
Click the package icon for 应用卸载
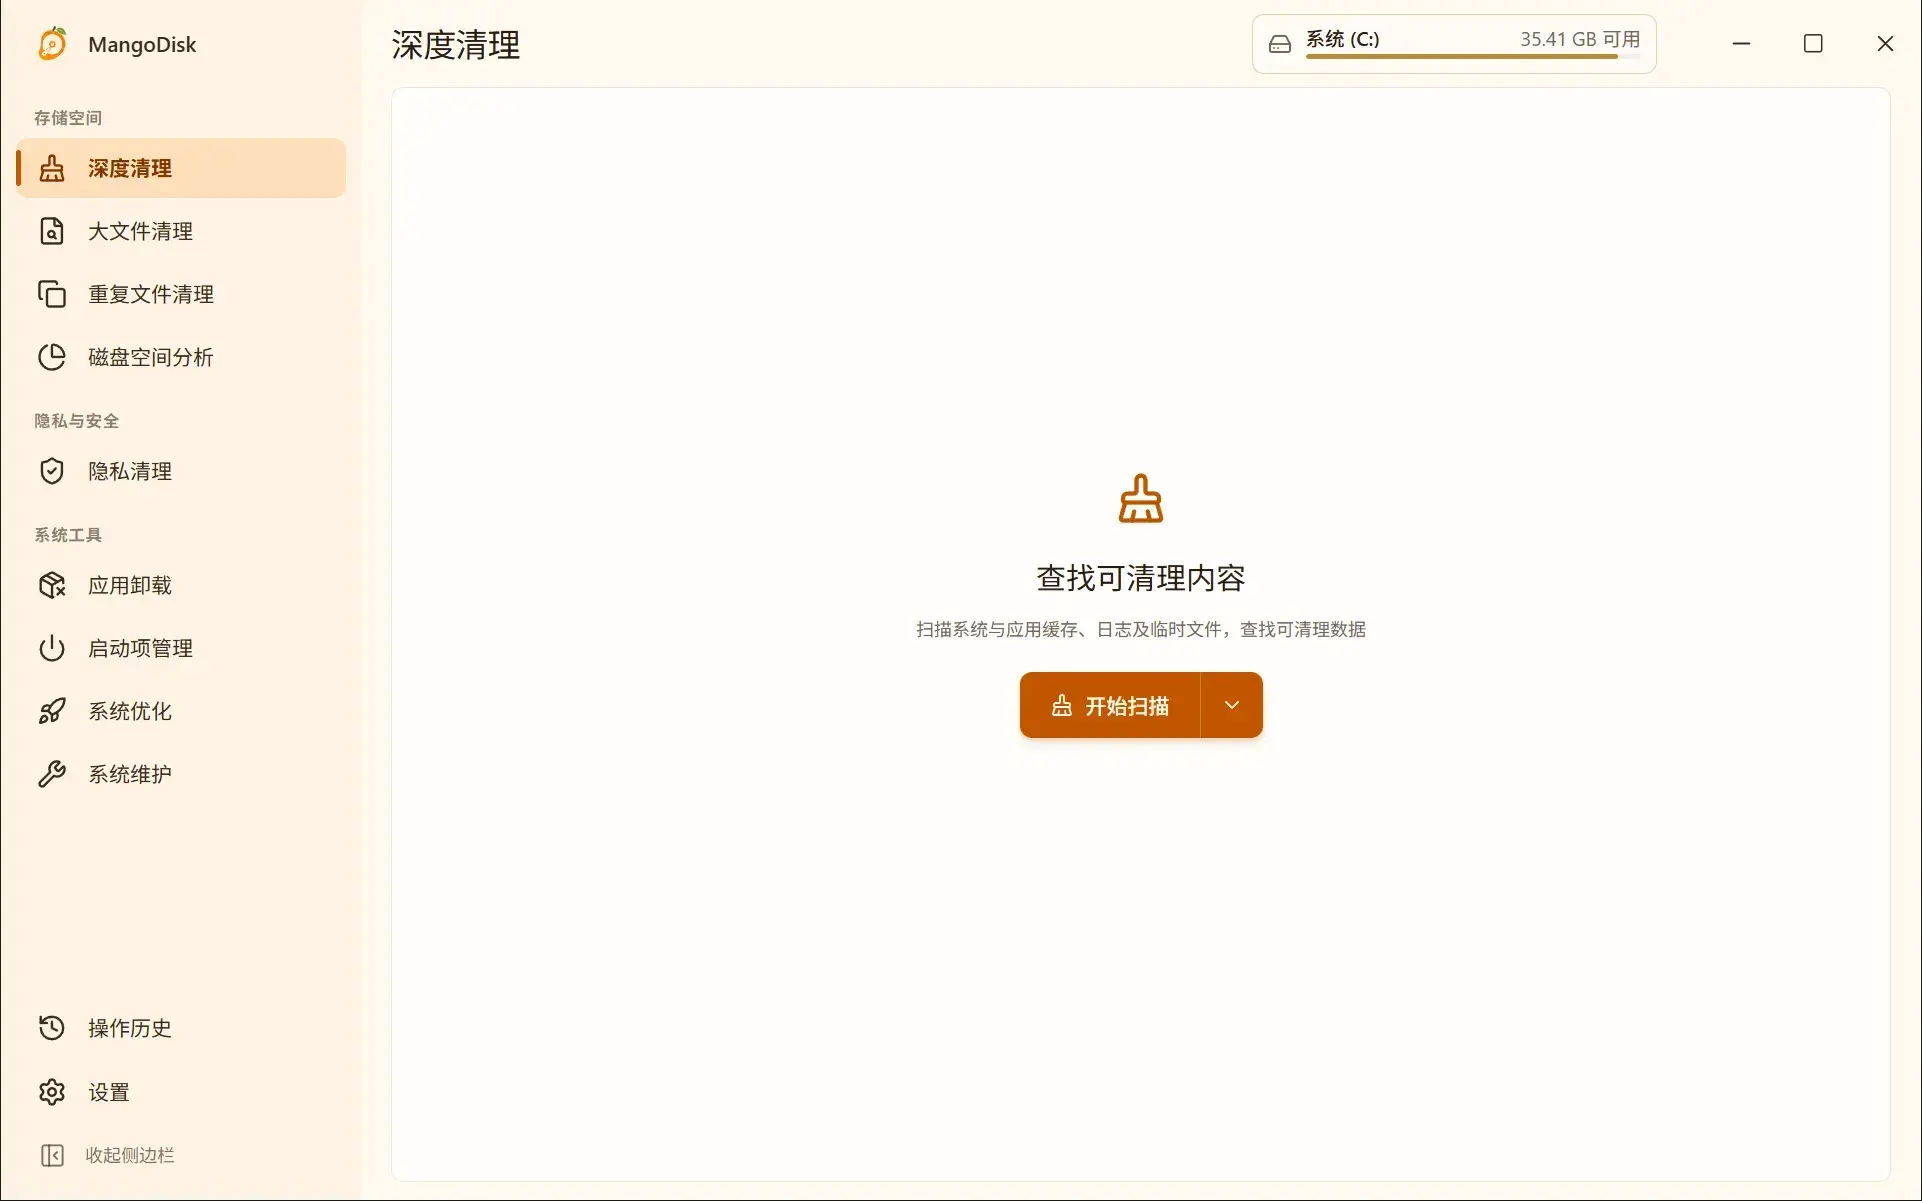point(52,585)
